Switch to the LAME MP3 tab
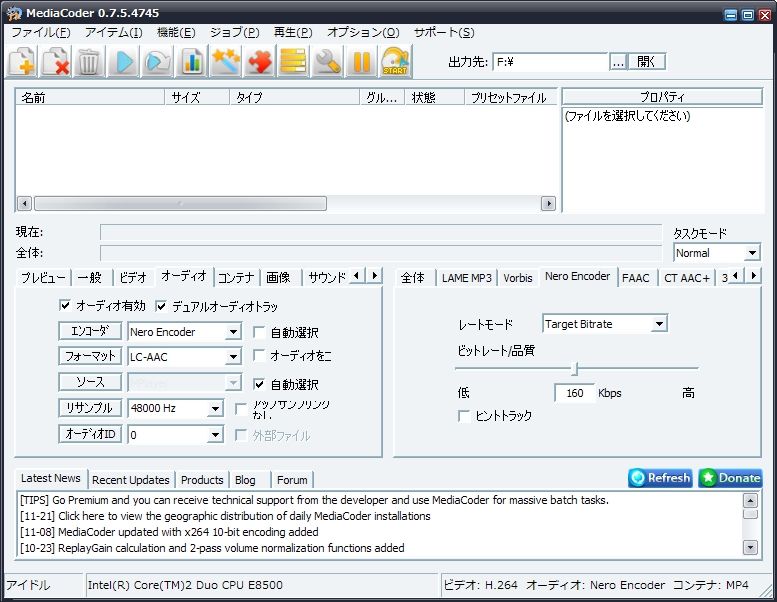 click(x=466, y=278)
